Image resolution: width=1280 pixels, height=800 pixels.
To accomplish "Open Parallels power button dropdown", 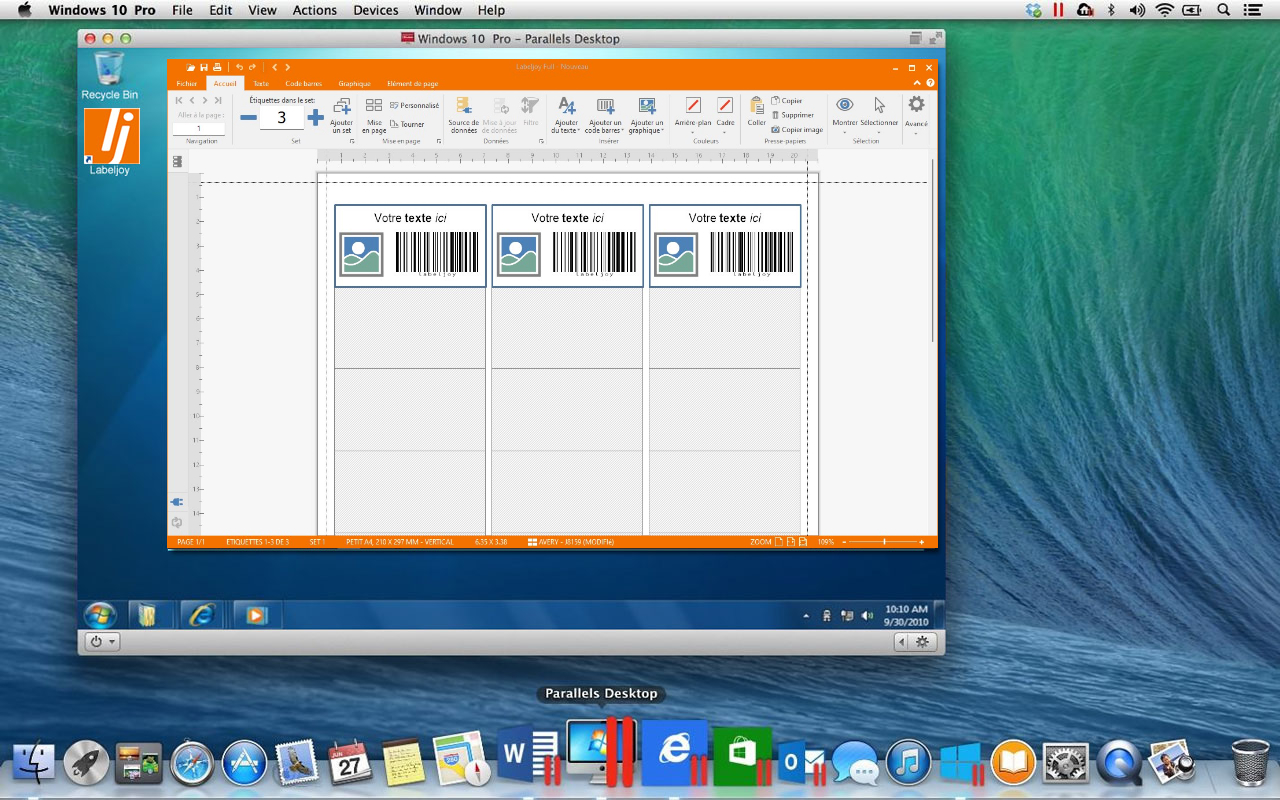I will point(102,642).
